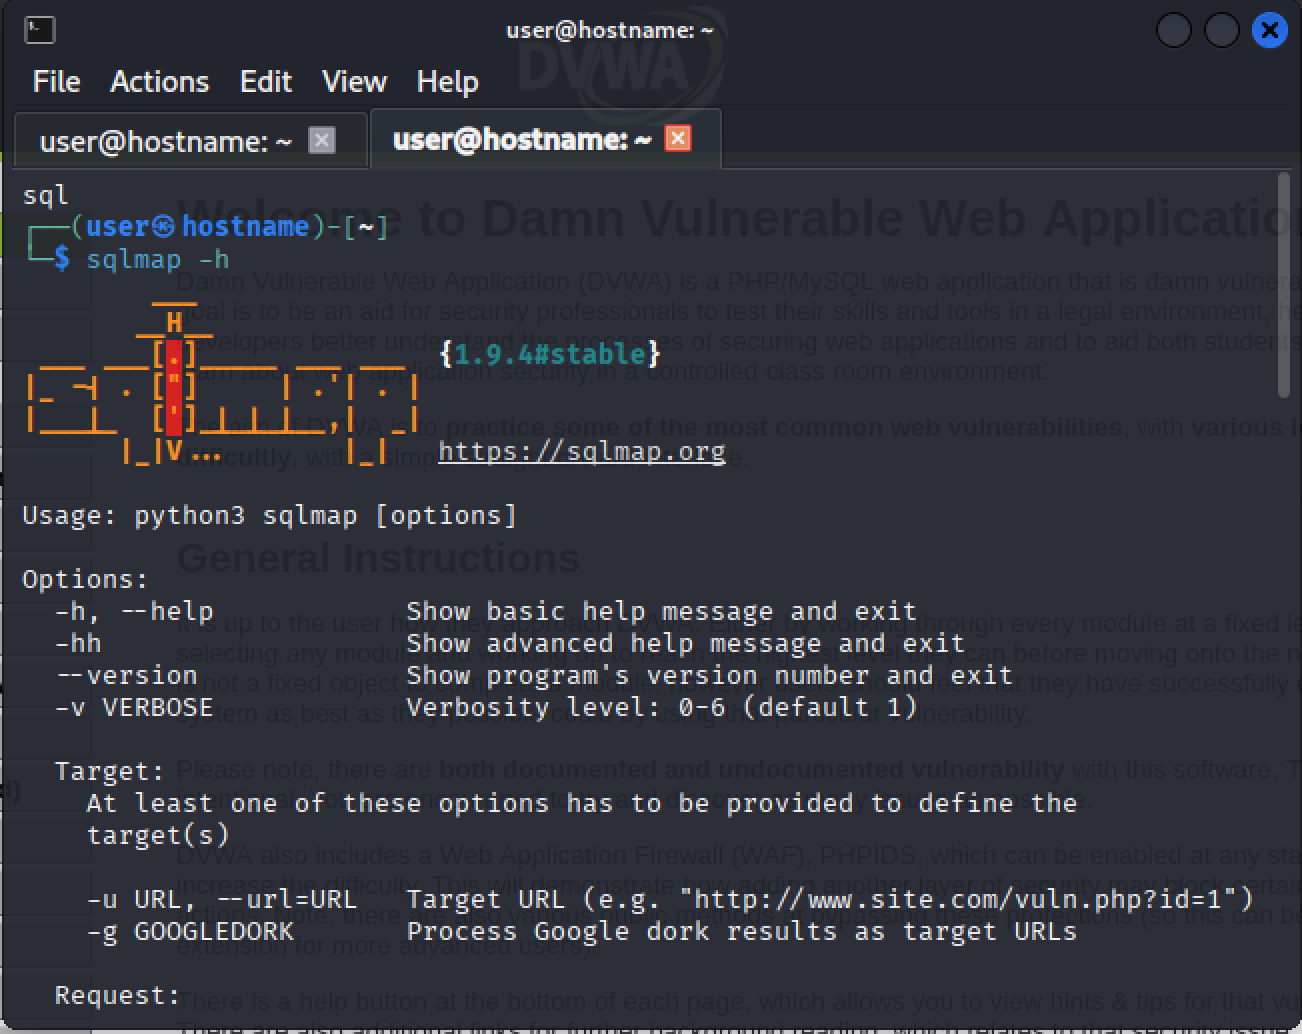The image size is (1302, 1034).
Task: Click 'Show basic help message and exit'
Action: point(662,611)
